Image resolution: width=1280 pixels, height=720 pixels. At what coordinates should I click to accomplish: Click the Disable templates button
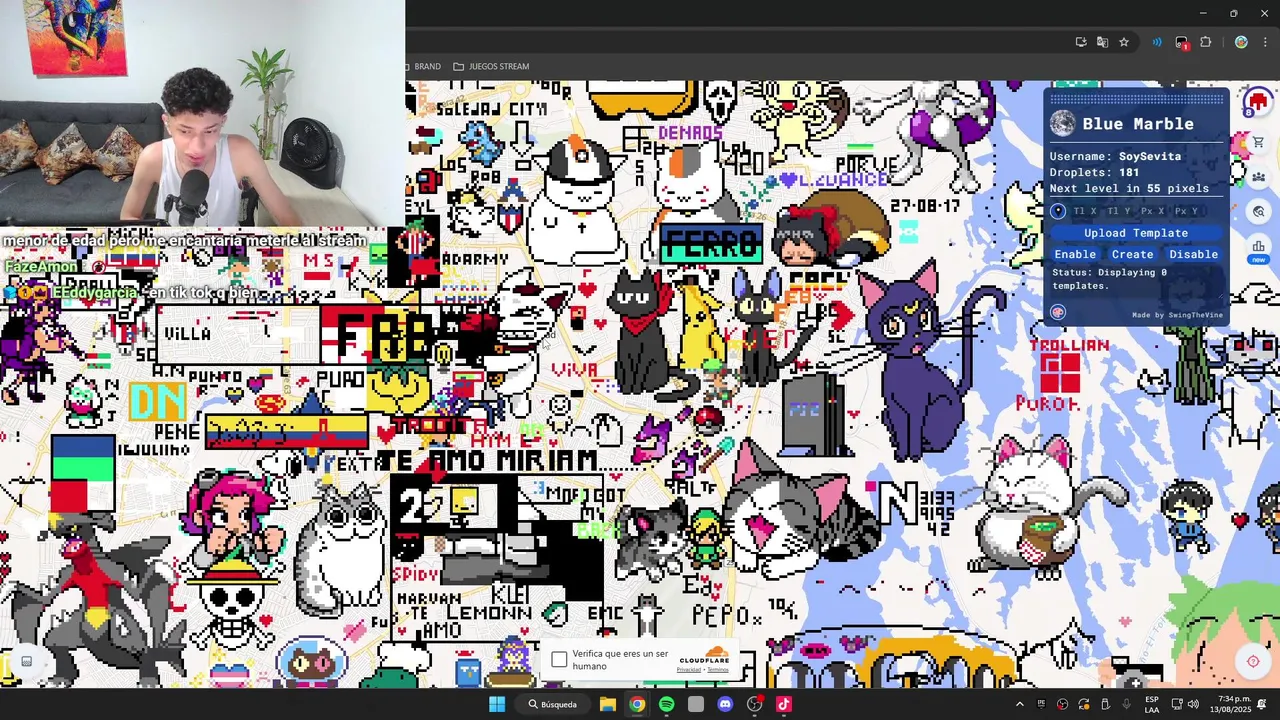1194,254
